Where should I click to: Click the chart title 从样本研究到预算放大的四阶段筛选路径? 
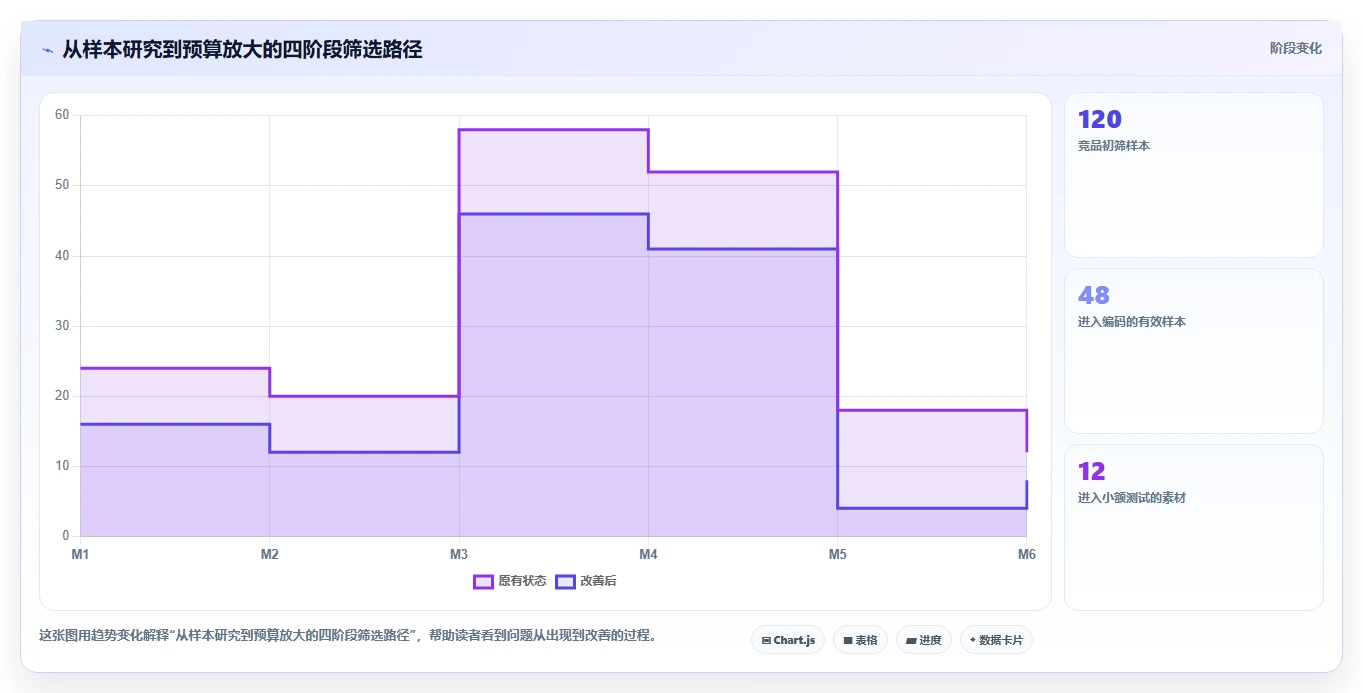coord(242,49)
